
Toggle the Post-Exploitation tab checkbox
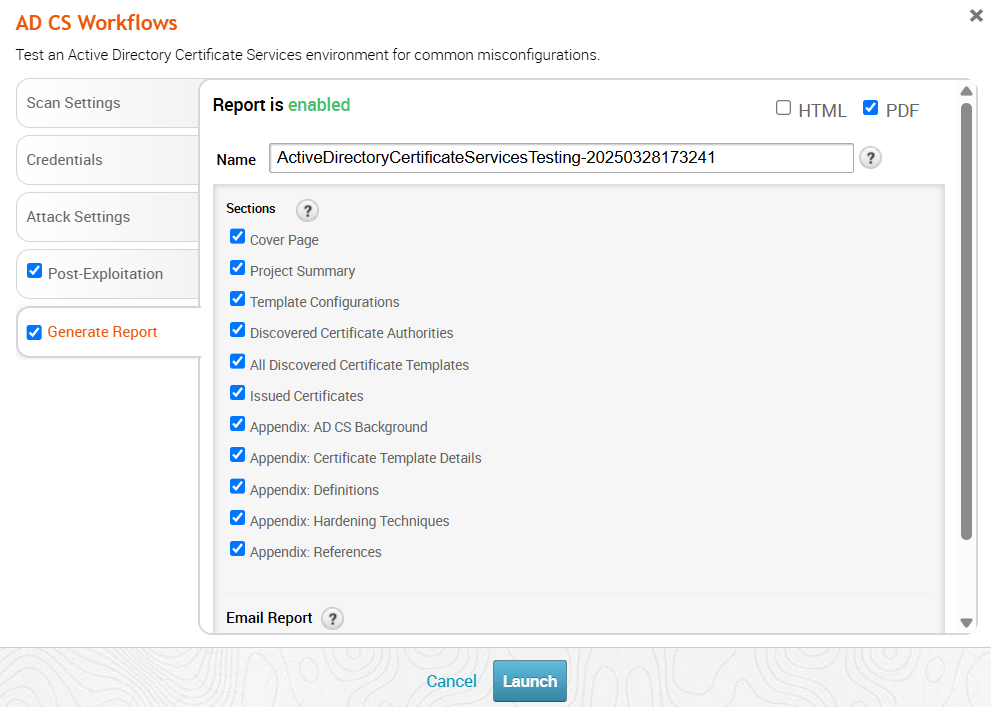click(x=34, y=271)
